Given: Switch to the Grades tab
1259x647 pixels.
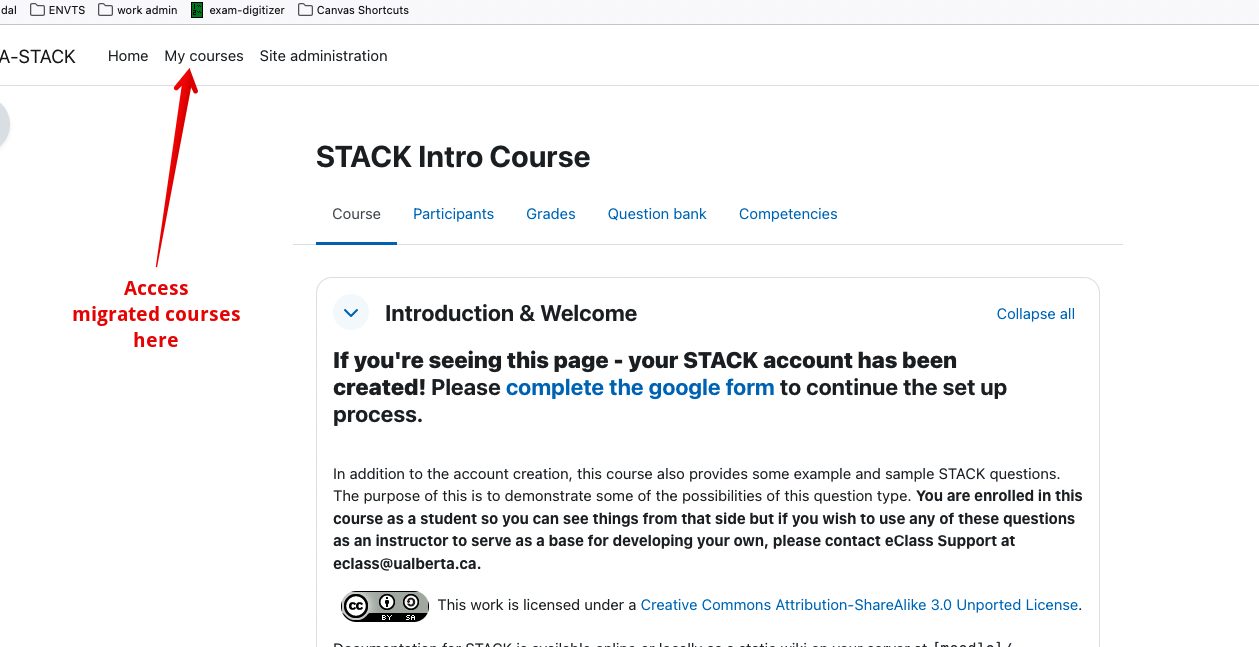Looking at the screenshot, I should (551, 214).
